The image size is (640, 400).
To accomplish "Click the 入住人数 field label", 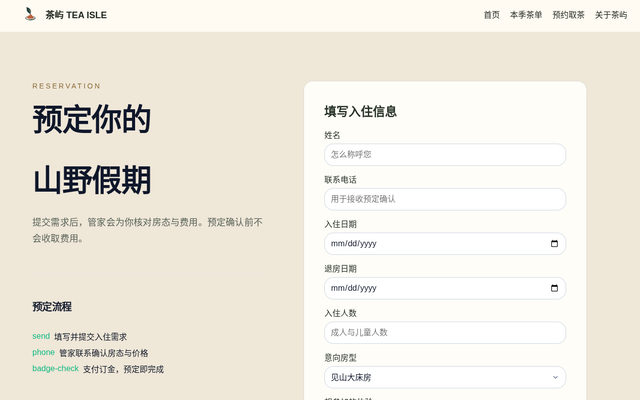I will pyautogui.click(x=340, y=313).
